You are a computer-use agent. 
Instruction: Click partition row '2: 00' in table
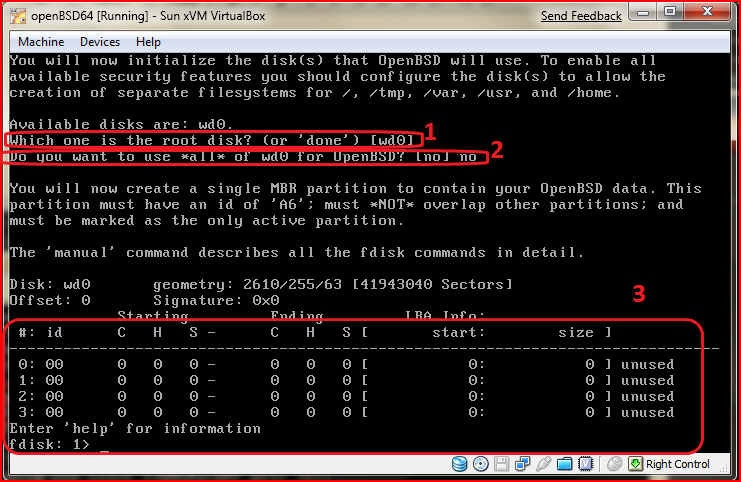pyautogui.click(x=346, y=396)
